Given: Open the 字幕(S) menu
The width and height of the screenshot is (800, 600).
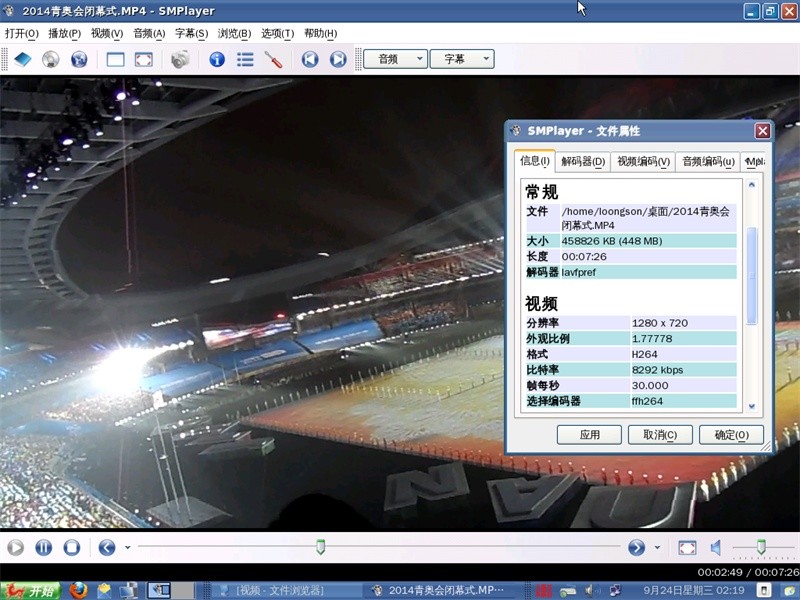Looking at the screenshot, I should [x=191, y=34].
